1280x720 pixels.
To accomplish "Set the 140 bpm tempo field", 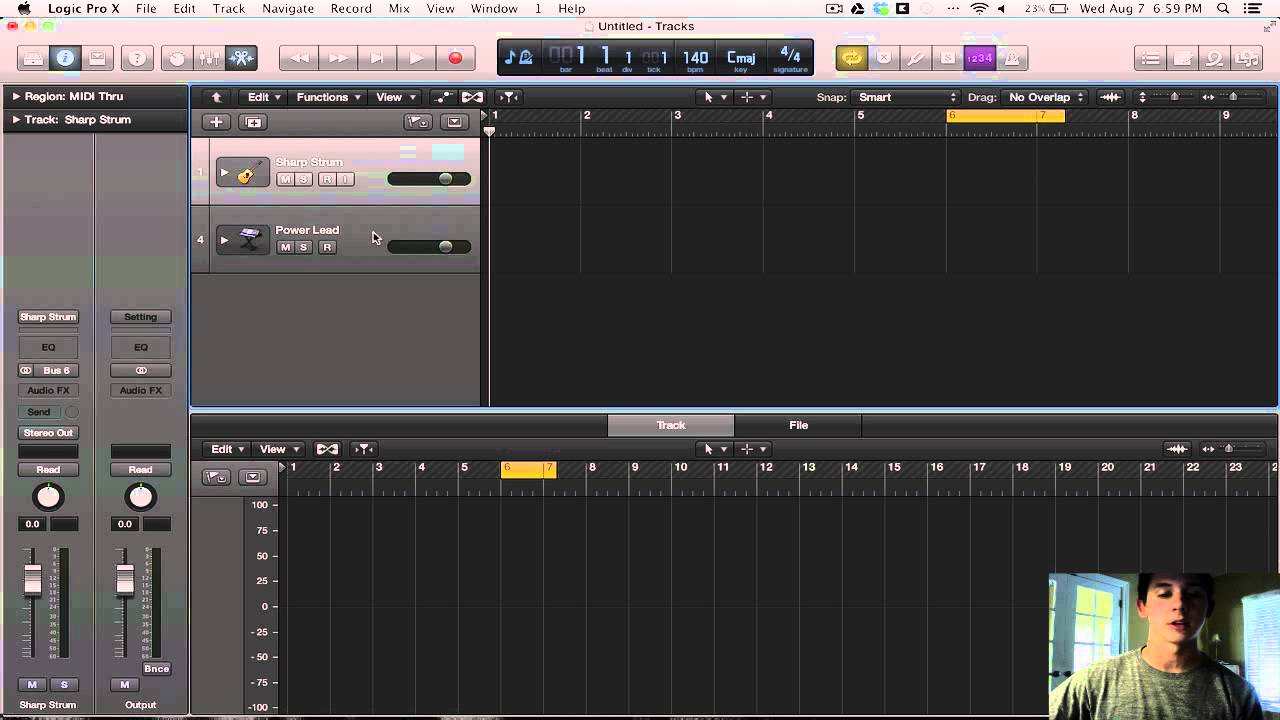I will pyautogui.click(x=696, y=58).
